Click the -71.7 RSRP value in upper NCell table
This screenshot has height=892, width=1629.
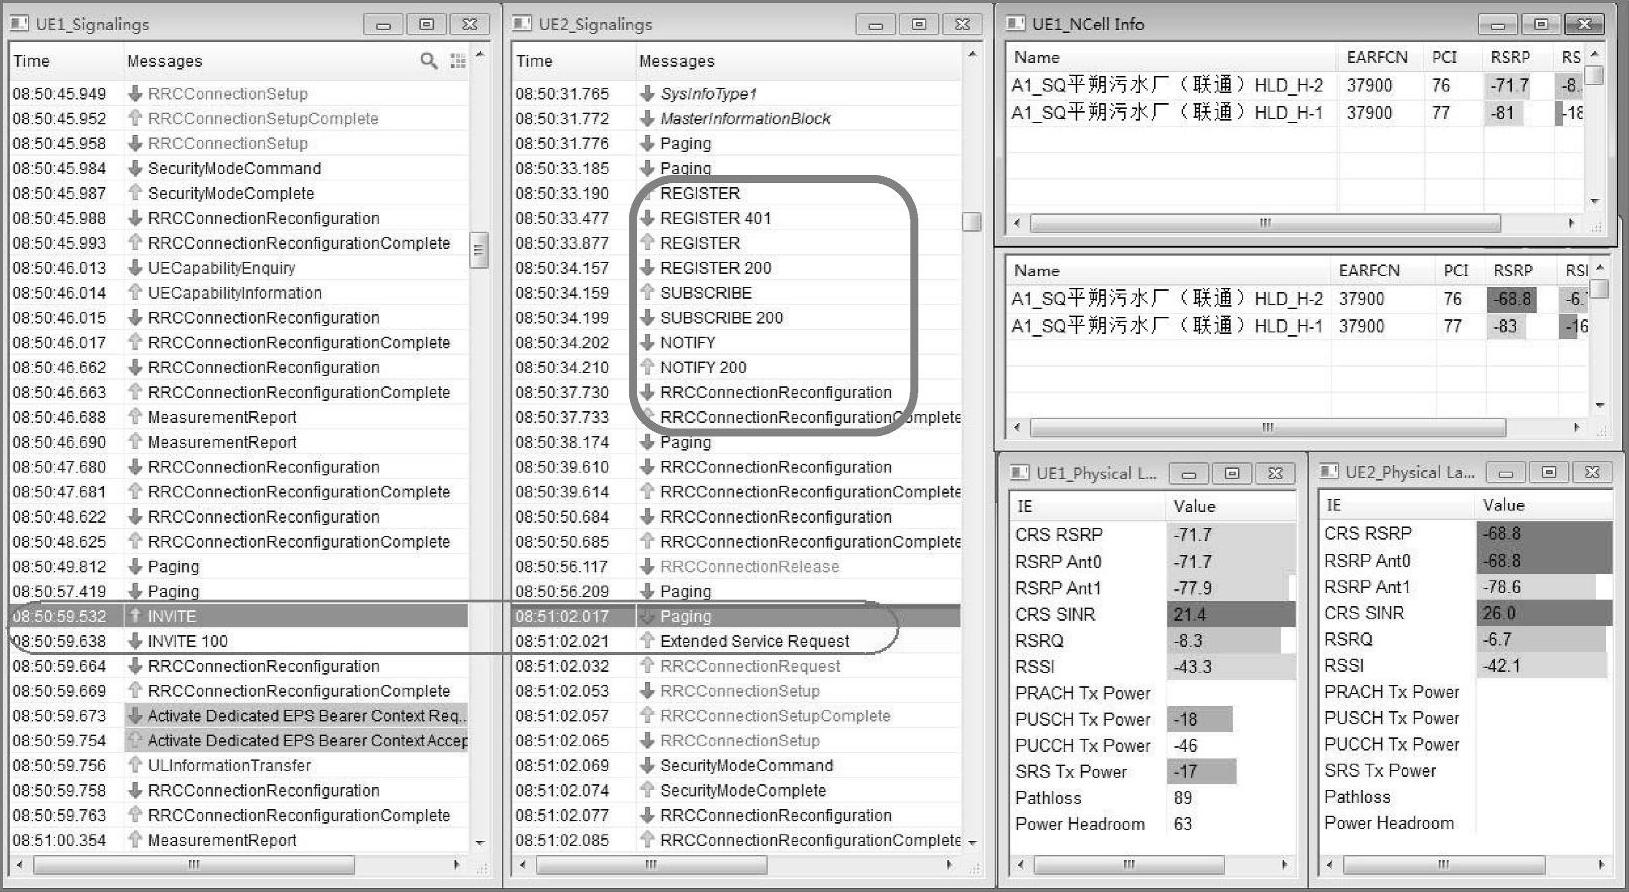[x=1509, y=85]
